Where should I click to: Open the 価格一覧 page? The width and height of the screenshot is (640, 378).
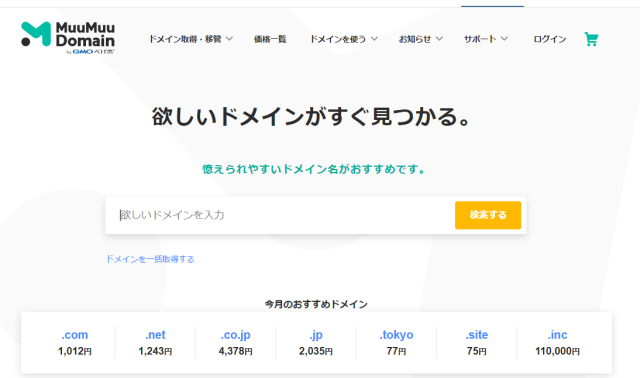[x=270, y=39]
